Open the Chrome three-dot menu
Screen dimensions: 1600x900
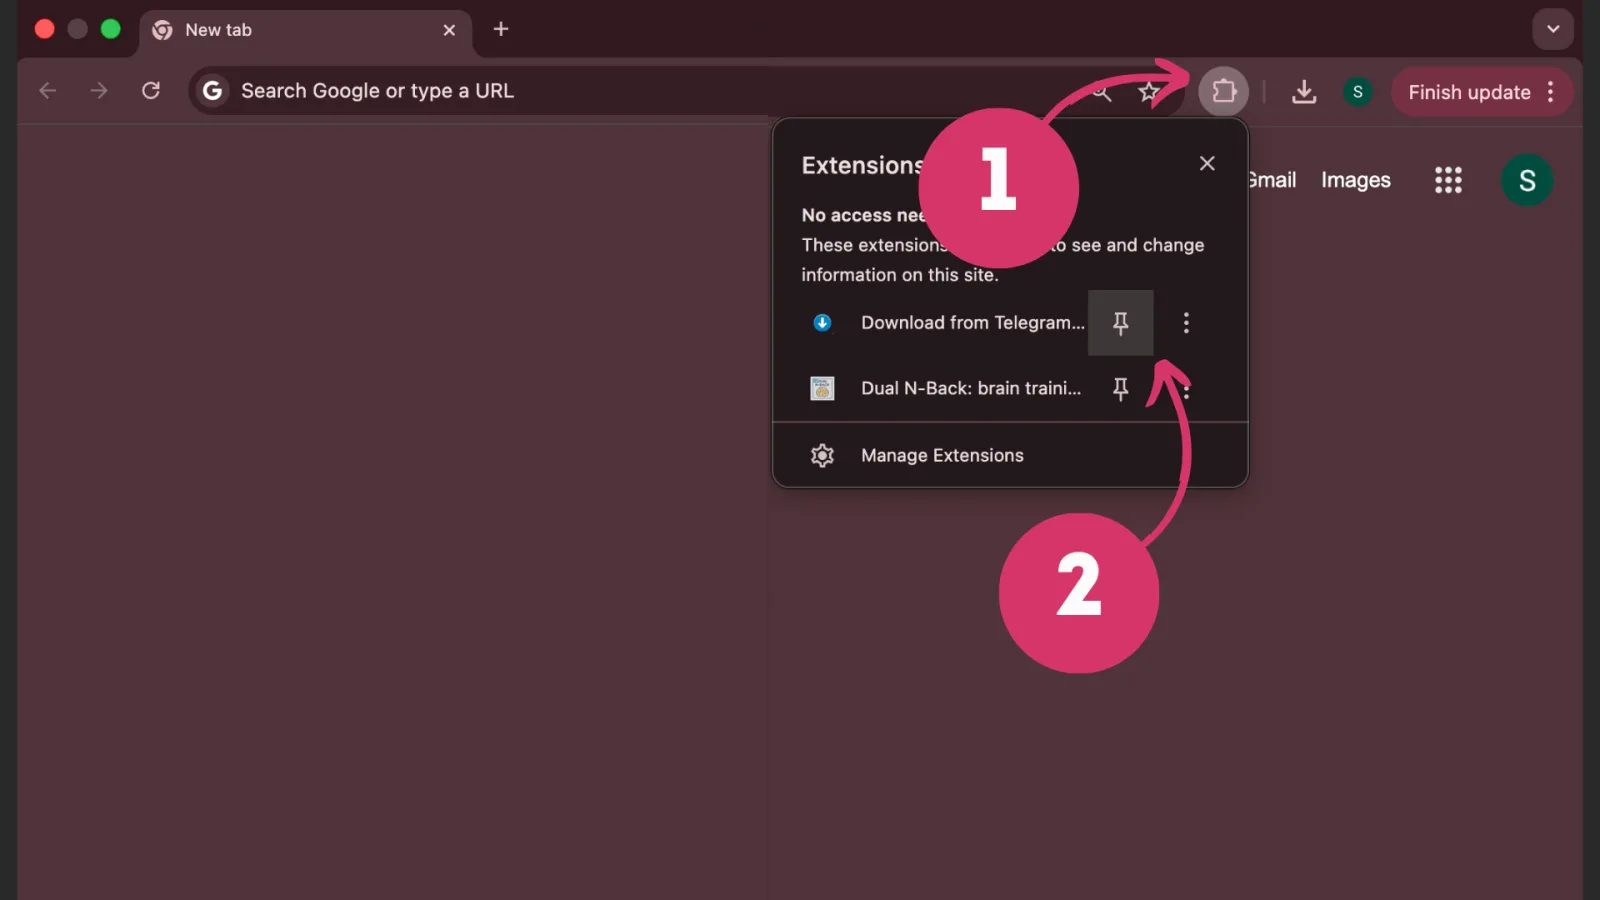click(1551, 92)
